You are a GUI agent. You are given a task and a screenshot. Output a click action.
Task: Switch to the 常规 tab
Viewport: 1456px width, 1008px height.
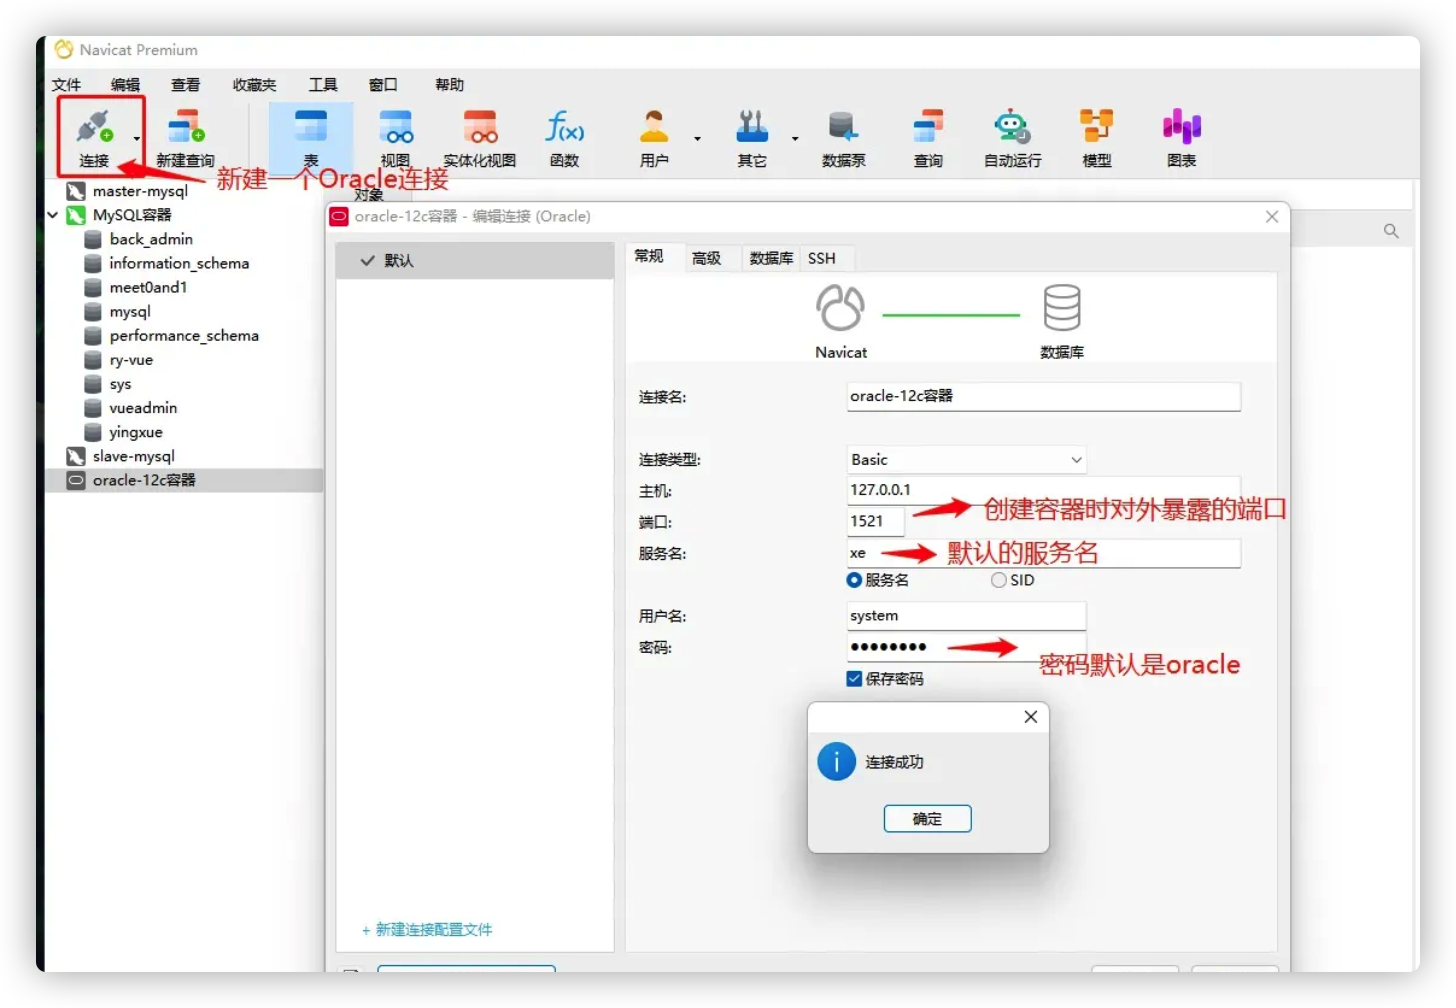649,257
